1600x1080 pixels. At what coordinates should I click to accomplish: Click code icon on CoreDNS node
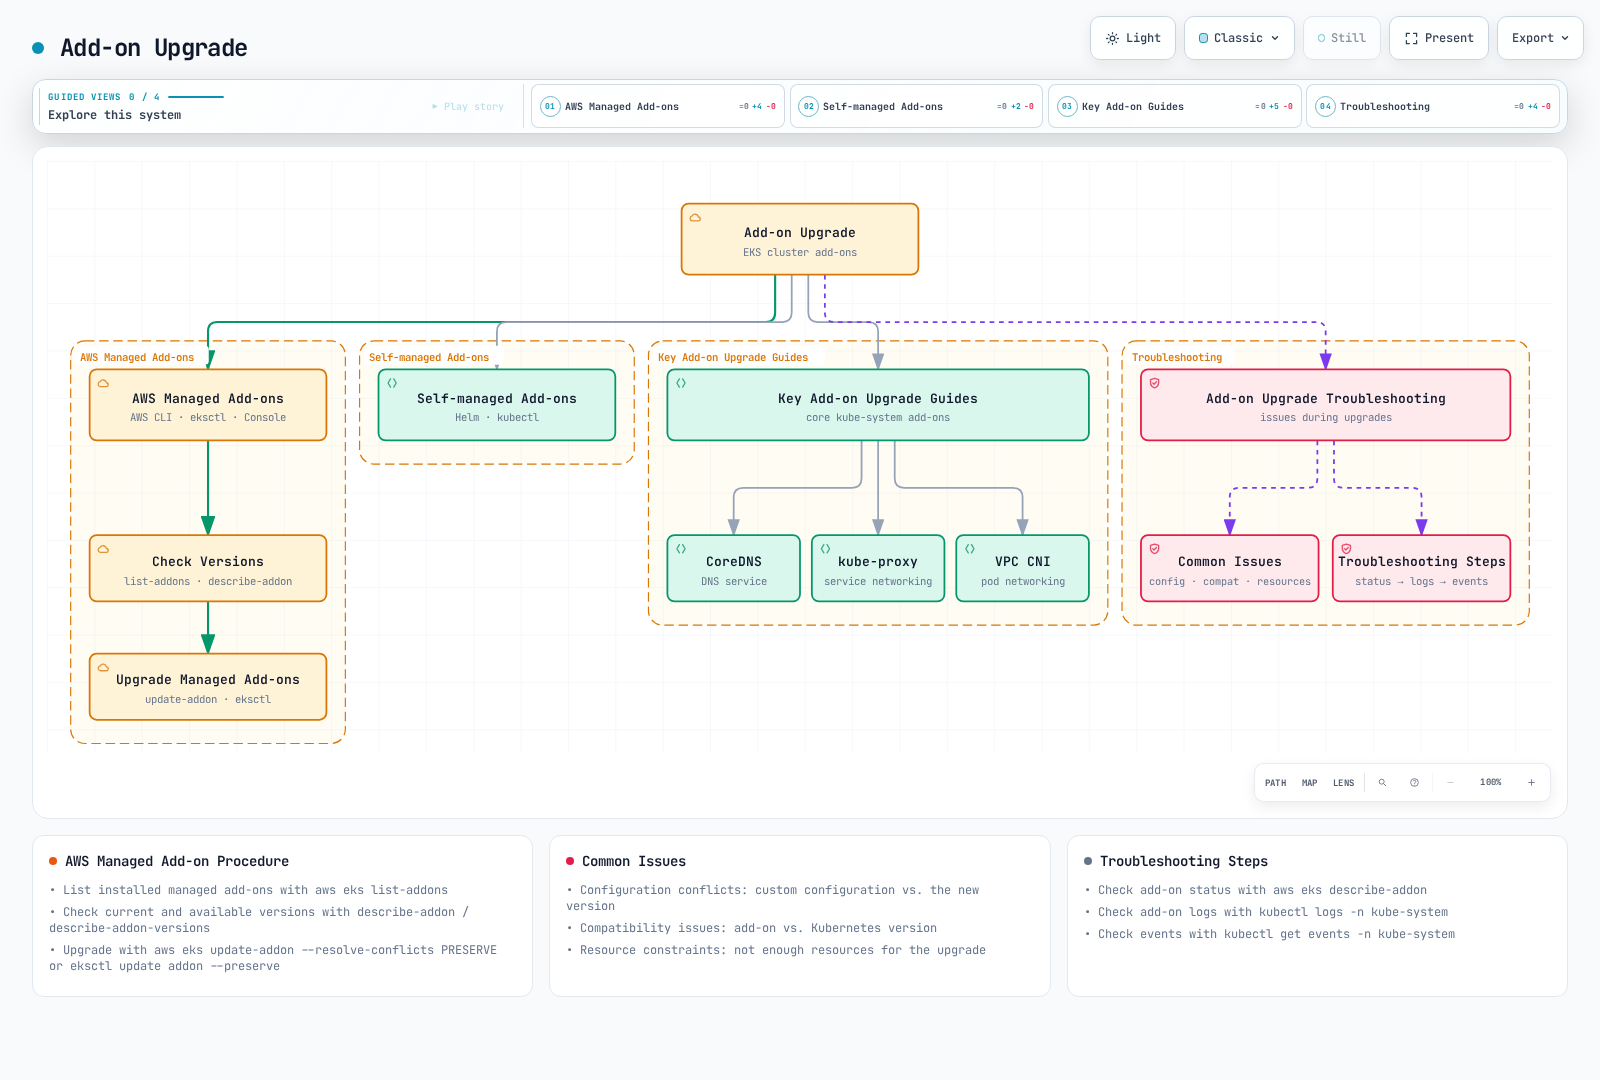click(681, 549)
